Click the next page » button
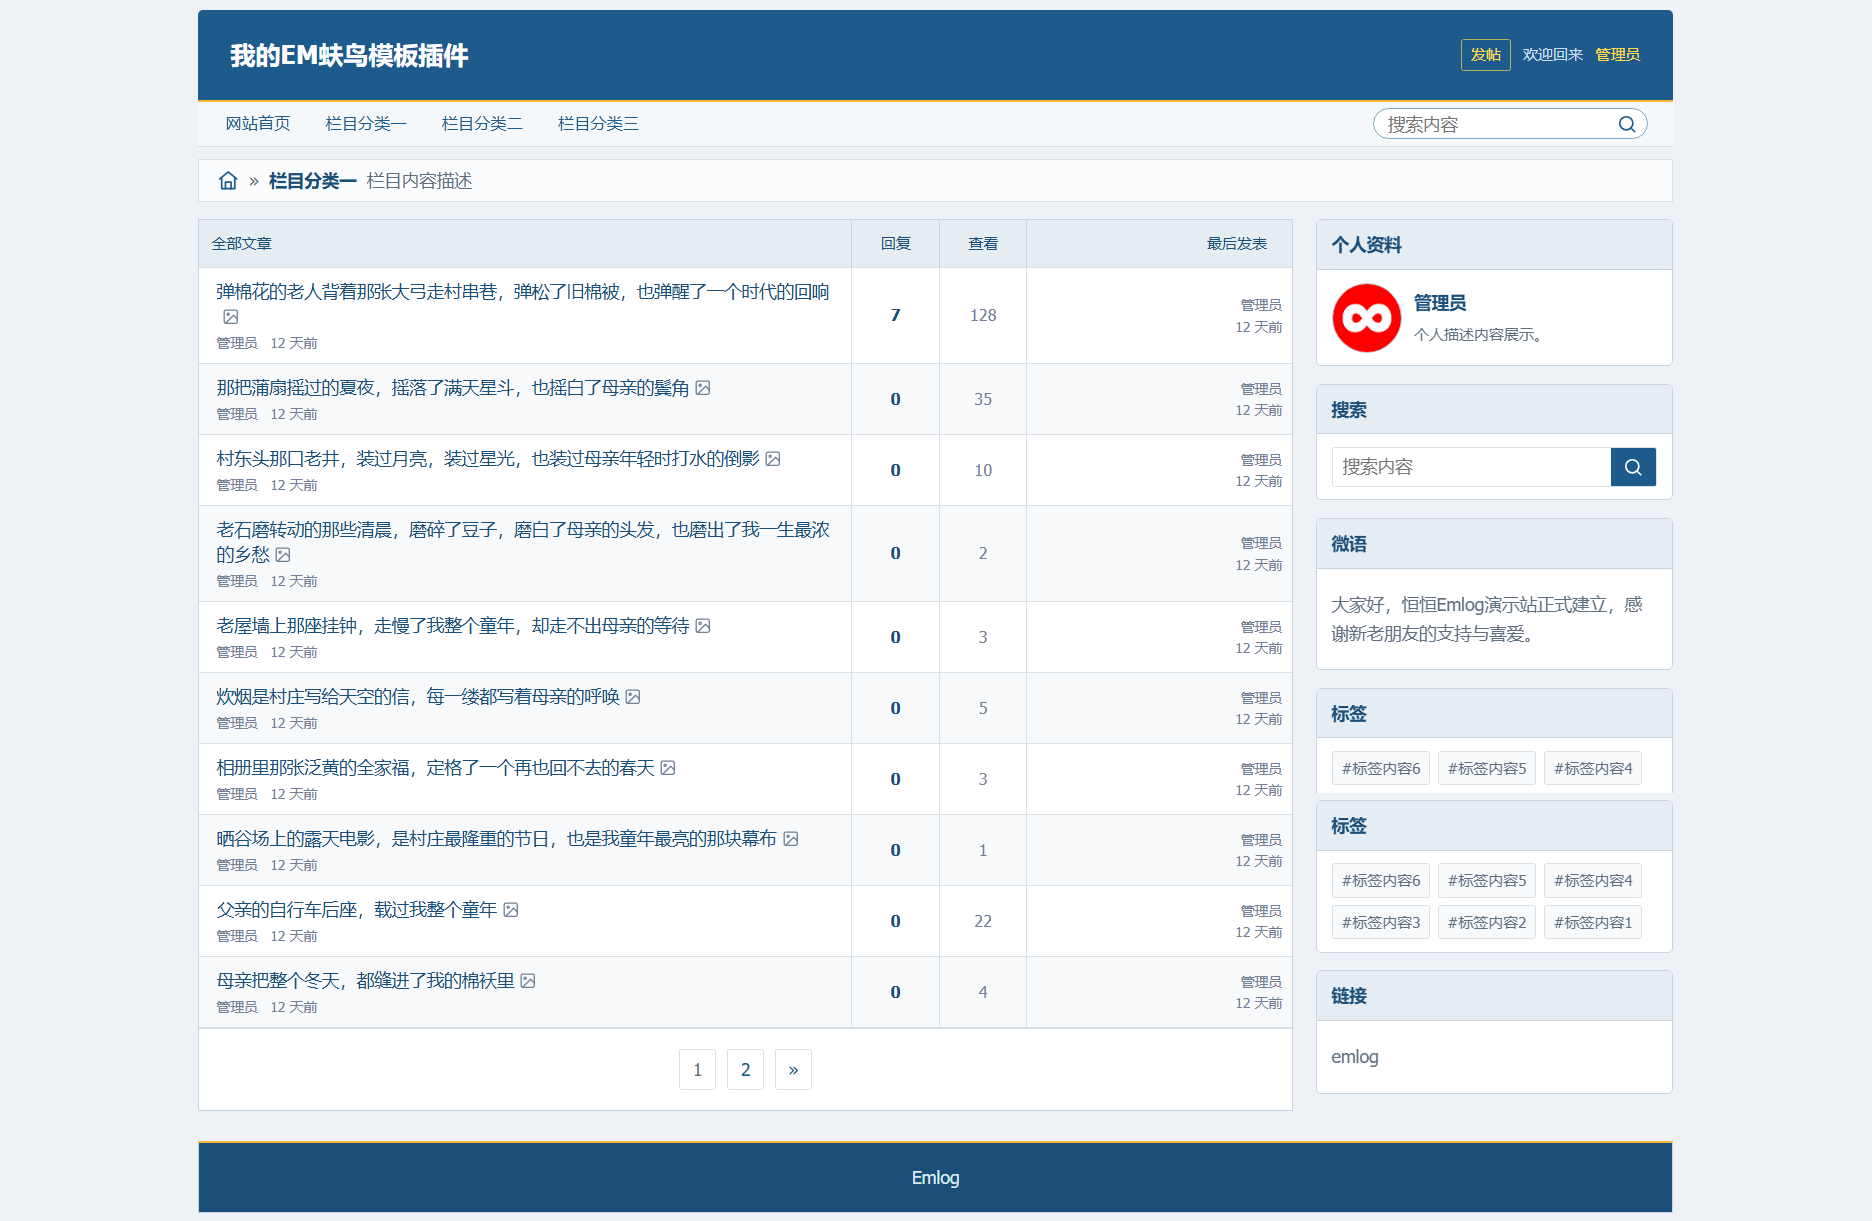The image size is (1872, 1221). pos(793,1070)
